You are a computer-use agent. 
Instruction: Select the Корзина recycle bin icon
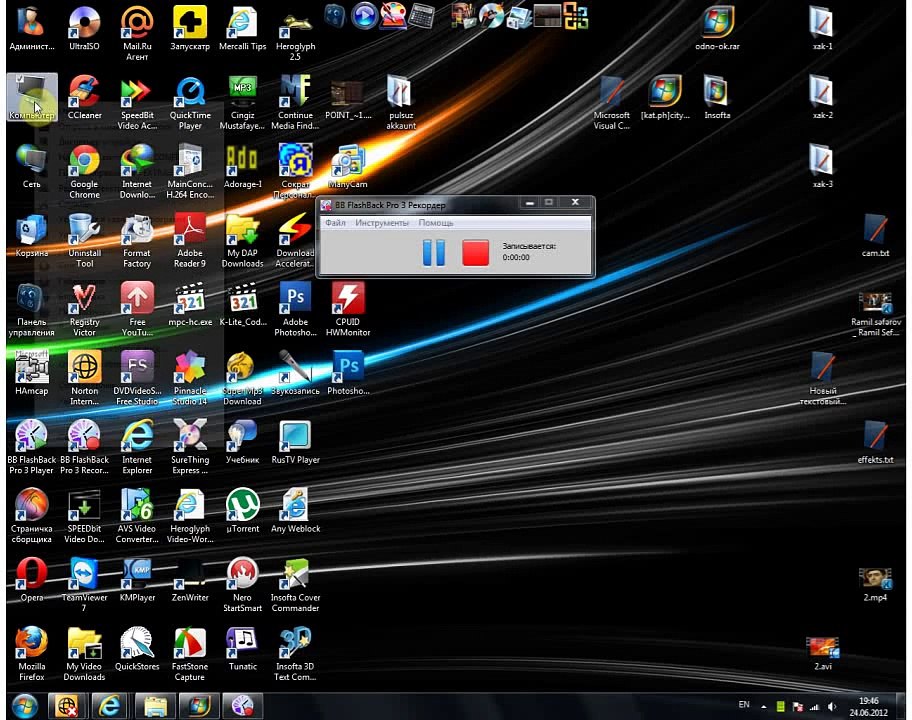31,236
